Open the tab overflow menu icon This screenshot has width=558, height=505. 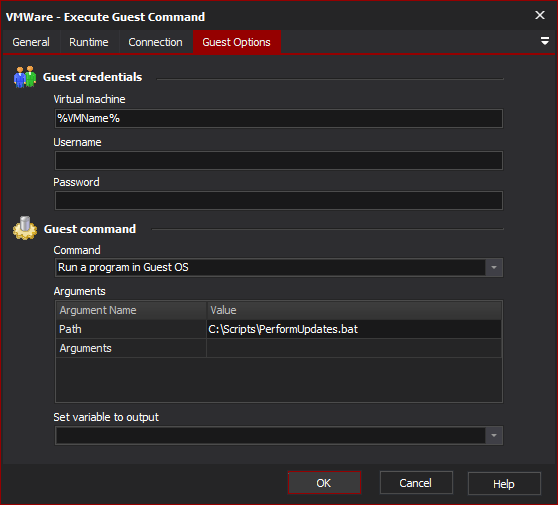click(544, 41)
